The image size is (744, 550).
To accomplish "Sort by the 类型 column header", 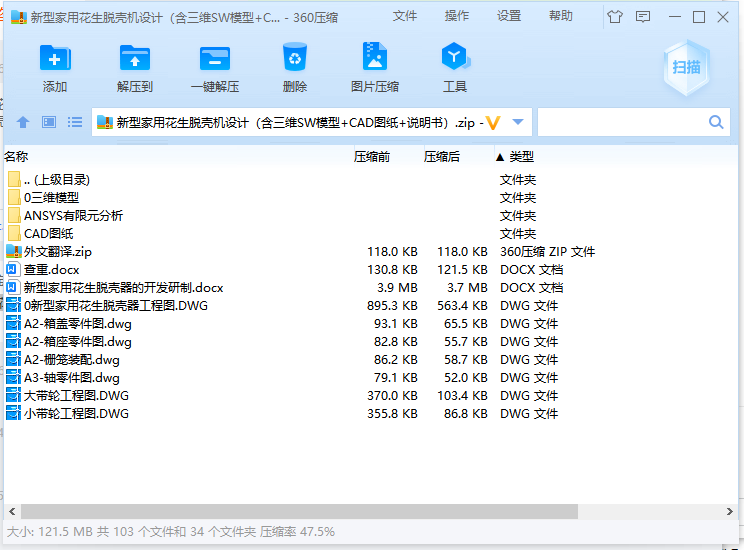I will point(521,157).
